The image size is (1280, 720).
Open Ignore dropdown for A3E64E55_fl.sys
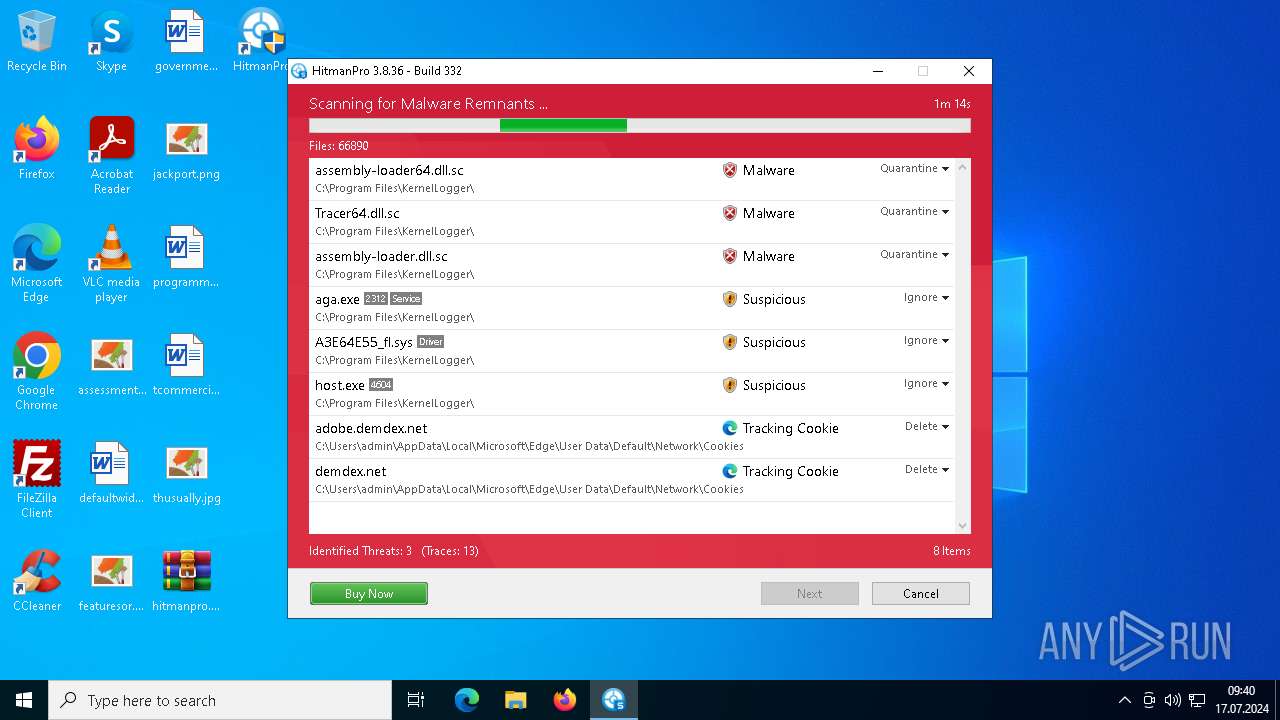pyautogui.click(x=926, y=341)
